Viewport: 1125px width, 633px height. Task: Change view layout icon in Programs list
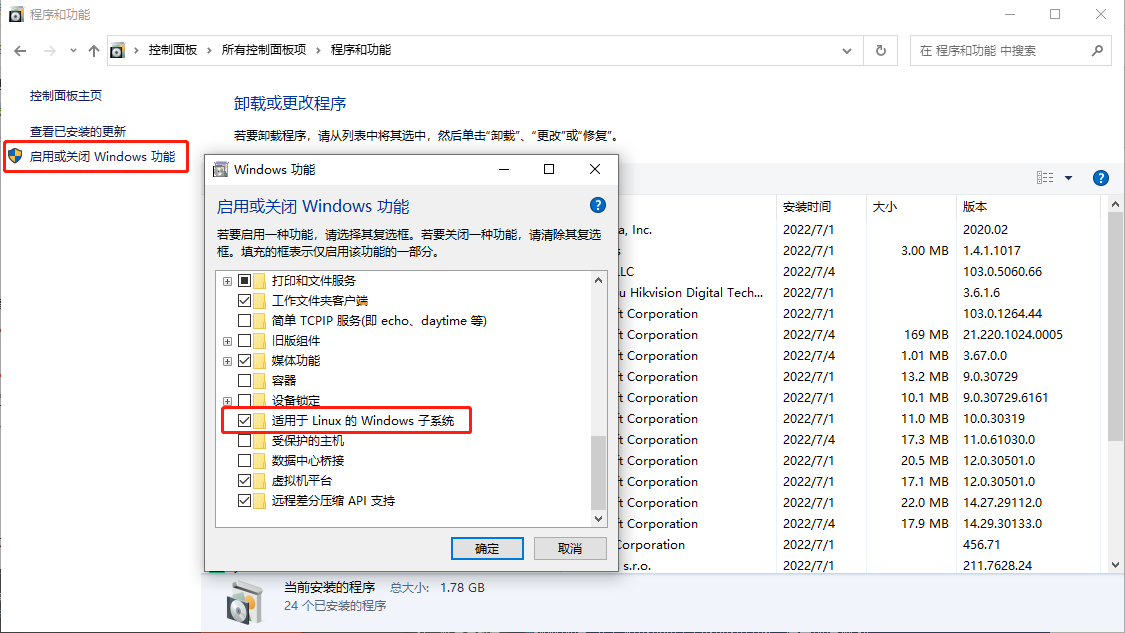1045,178
